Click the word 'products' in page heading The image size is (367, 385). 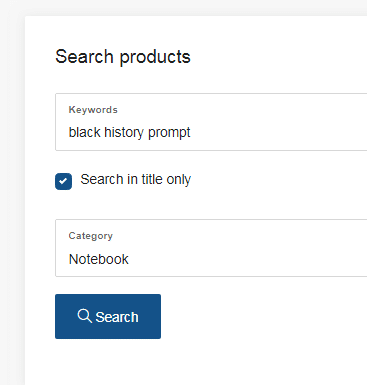155,57
